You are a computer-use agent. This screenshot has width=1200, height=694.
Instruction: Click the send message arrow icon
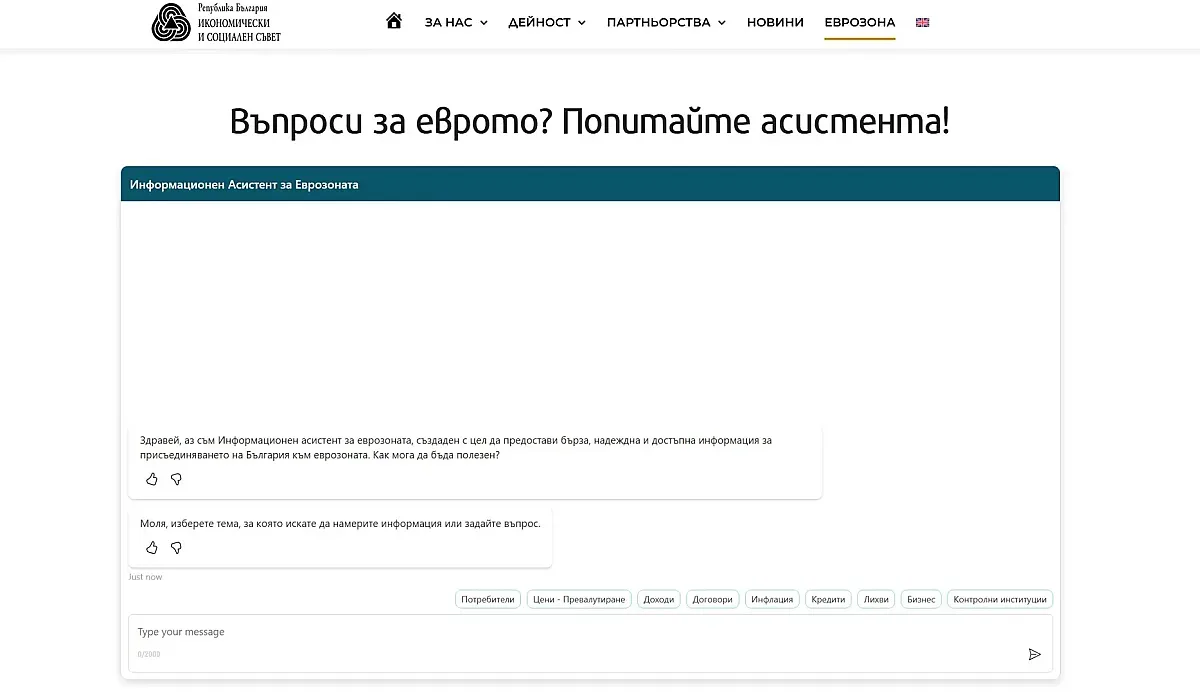click(1034, 654)
